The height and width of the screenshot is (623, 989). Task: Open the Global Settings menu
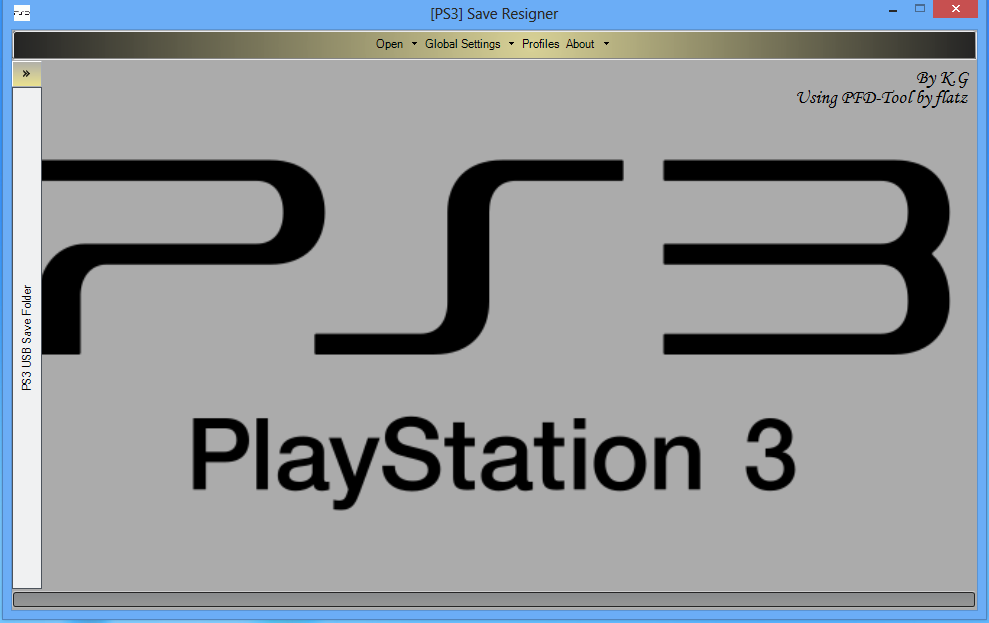click(463, 44)
